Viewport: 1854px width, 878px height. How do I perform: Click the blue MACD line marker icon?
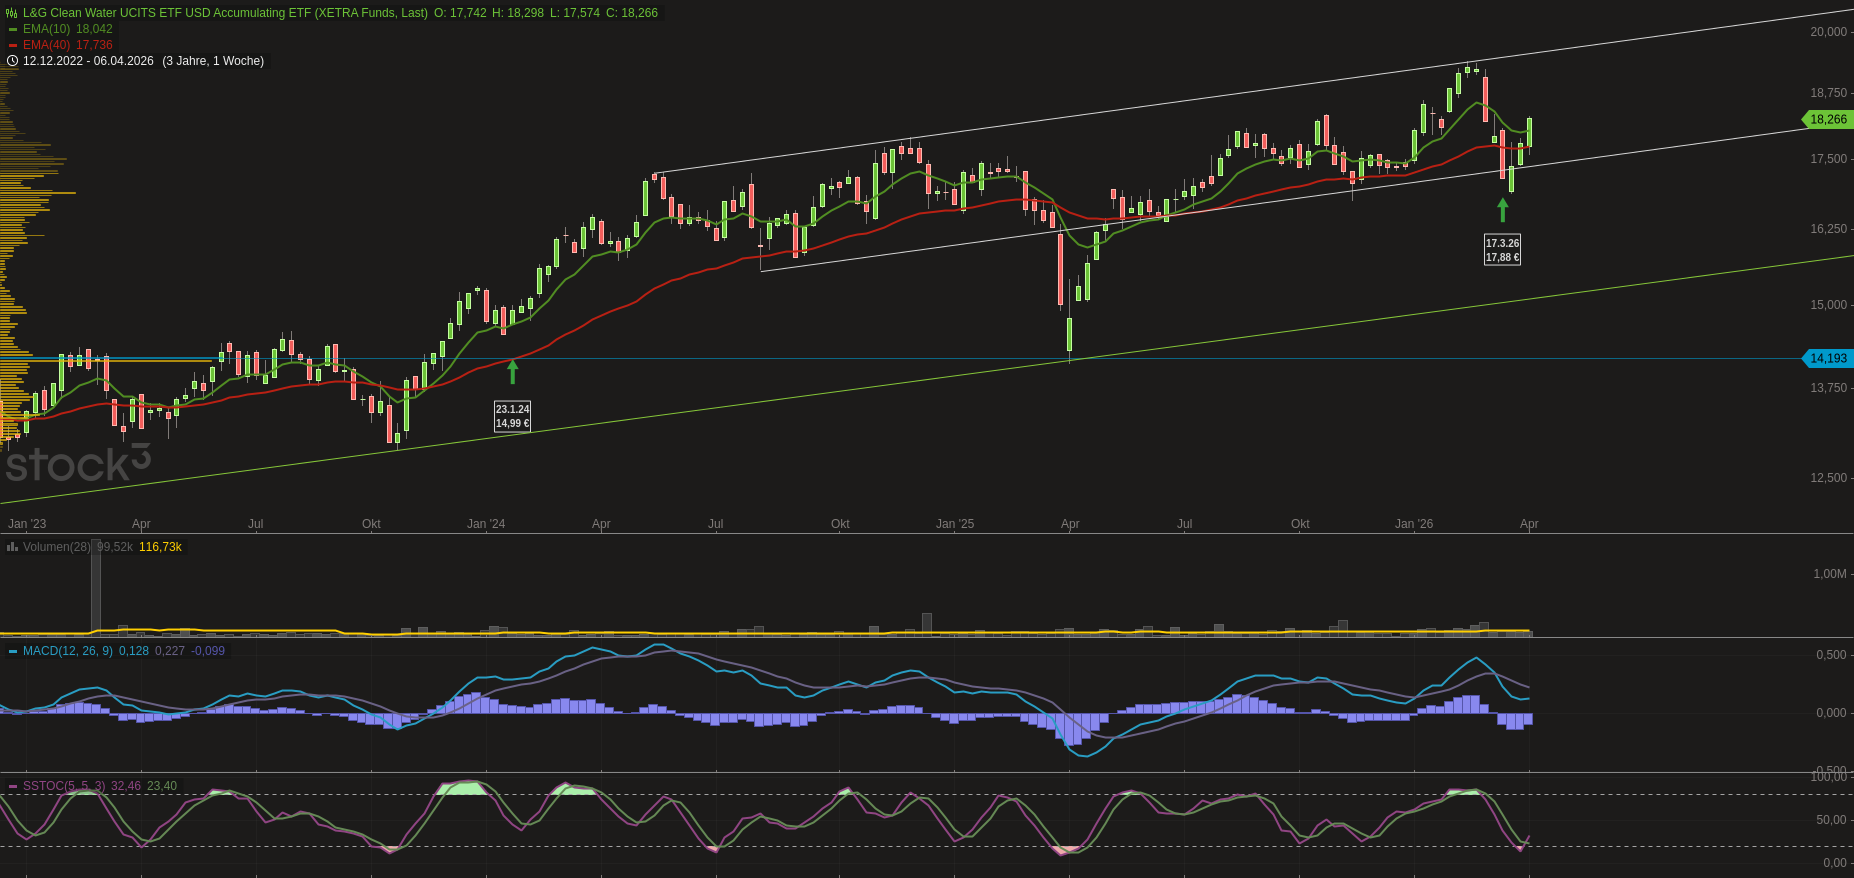(x=13, y=651)
